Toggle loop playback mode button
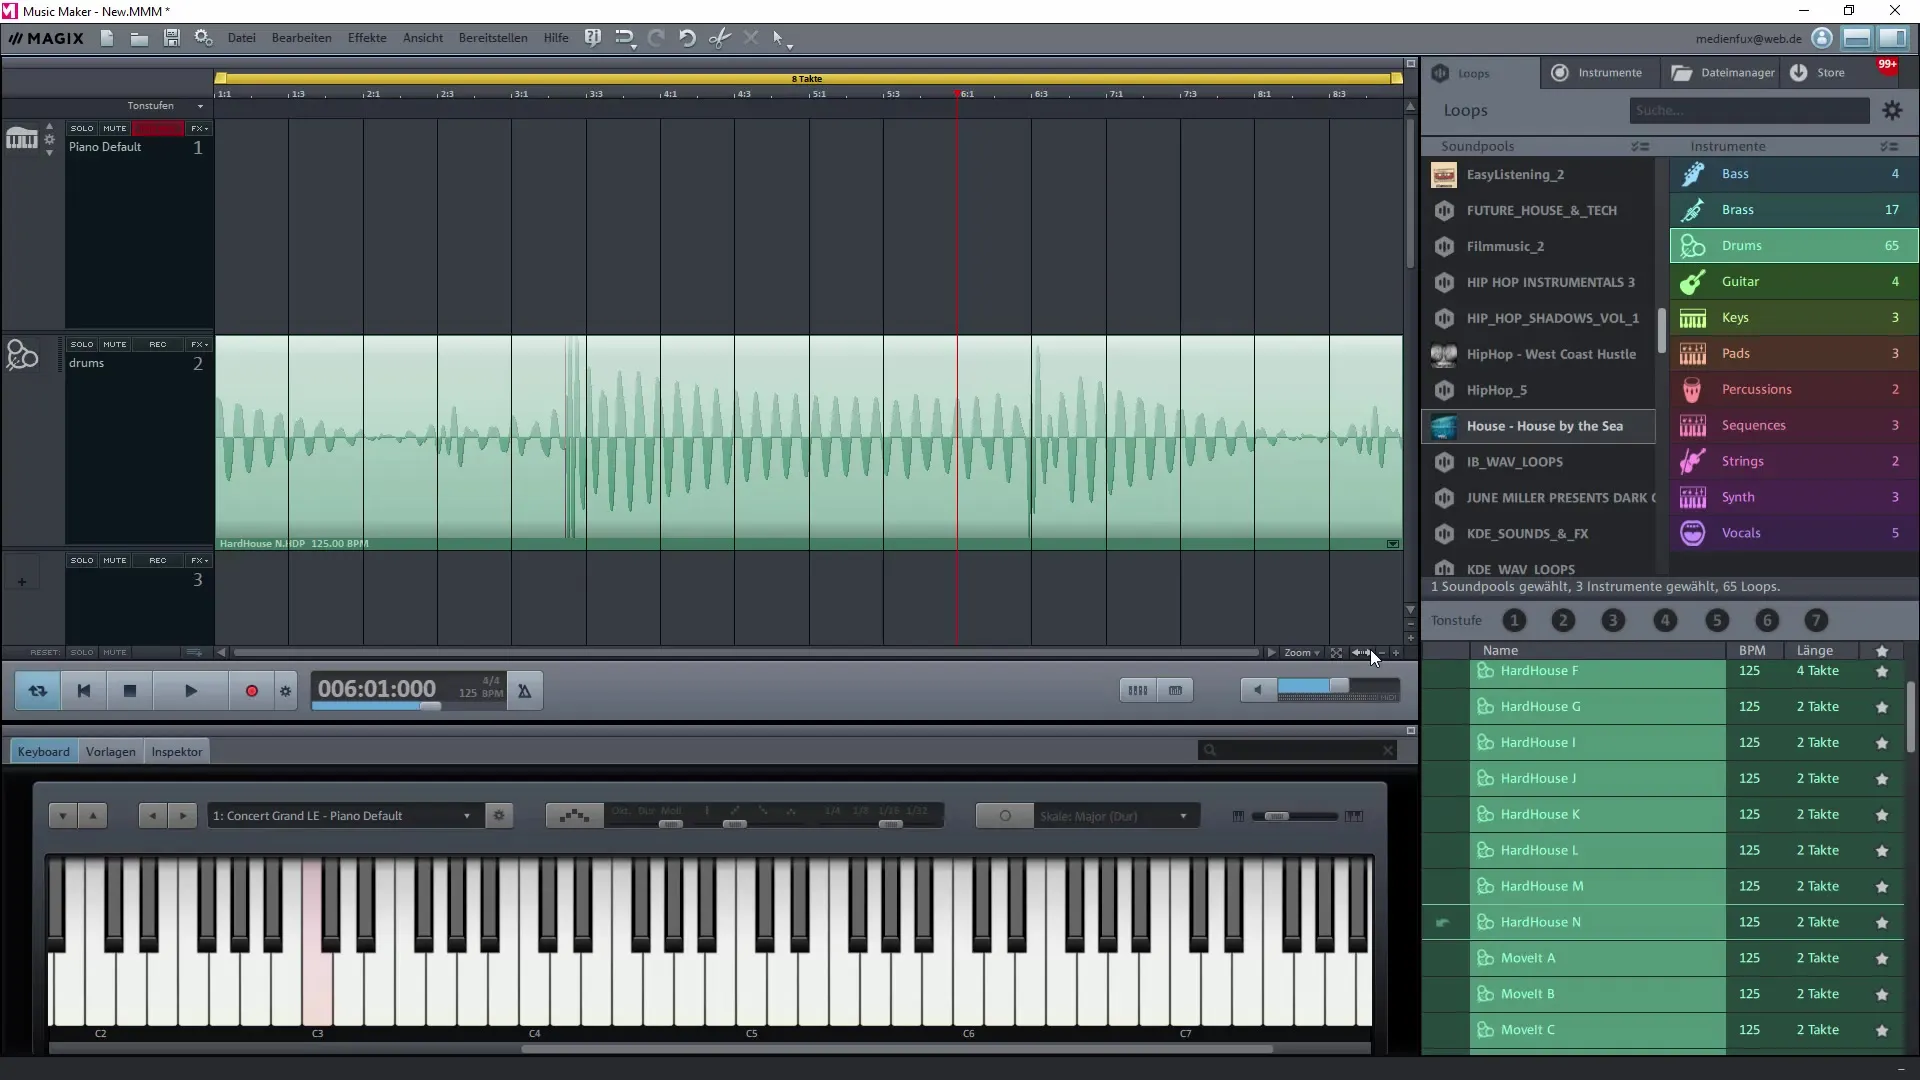This screenshot has height=1080, width=1920. (38, 691)
